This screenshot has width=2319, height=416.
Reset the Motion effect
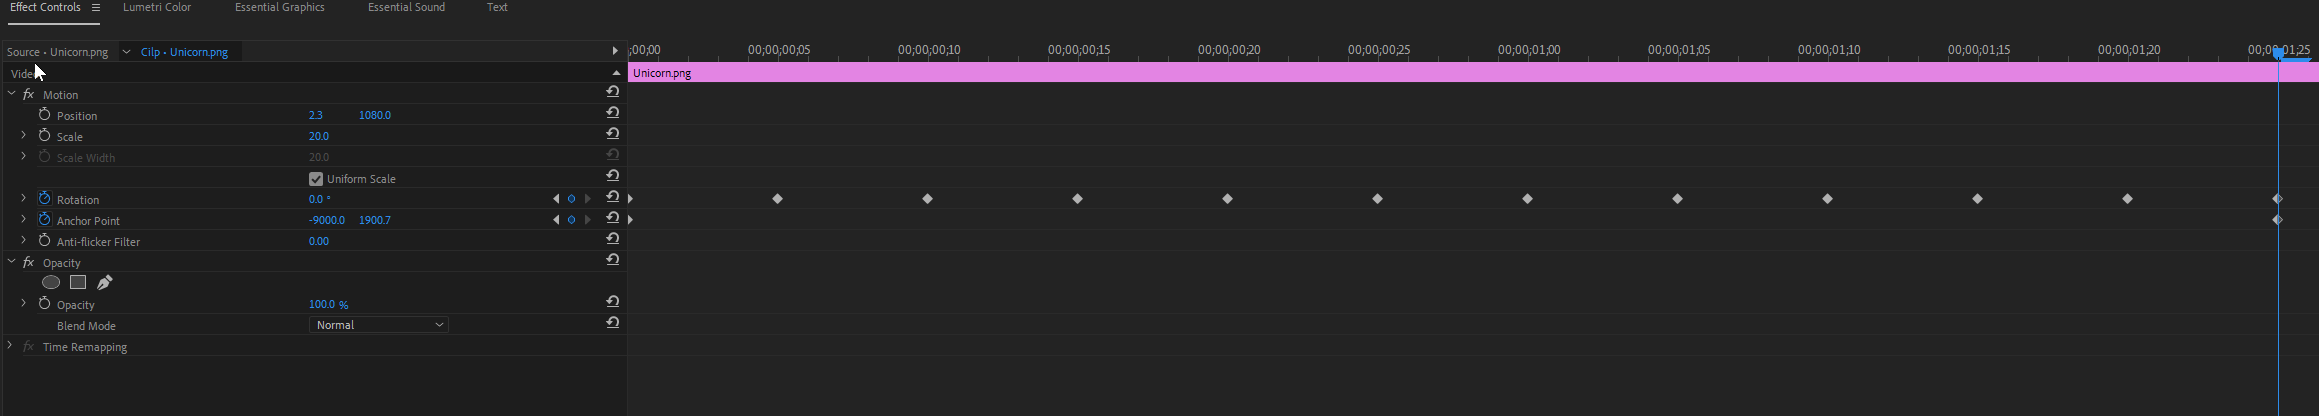[x=612, y=92]
